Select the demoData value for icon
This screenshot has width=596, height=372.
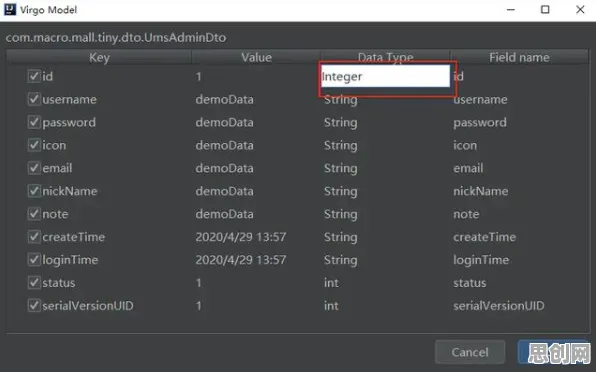pos(224,145)
